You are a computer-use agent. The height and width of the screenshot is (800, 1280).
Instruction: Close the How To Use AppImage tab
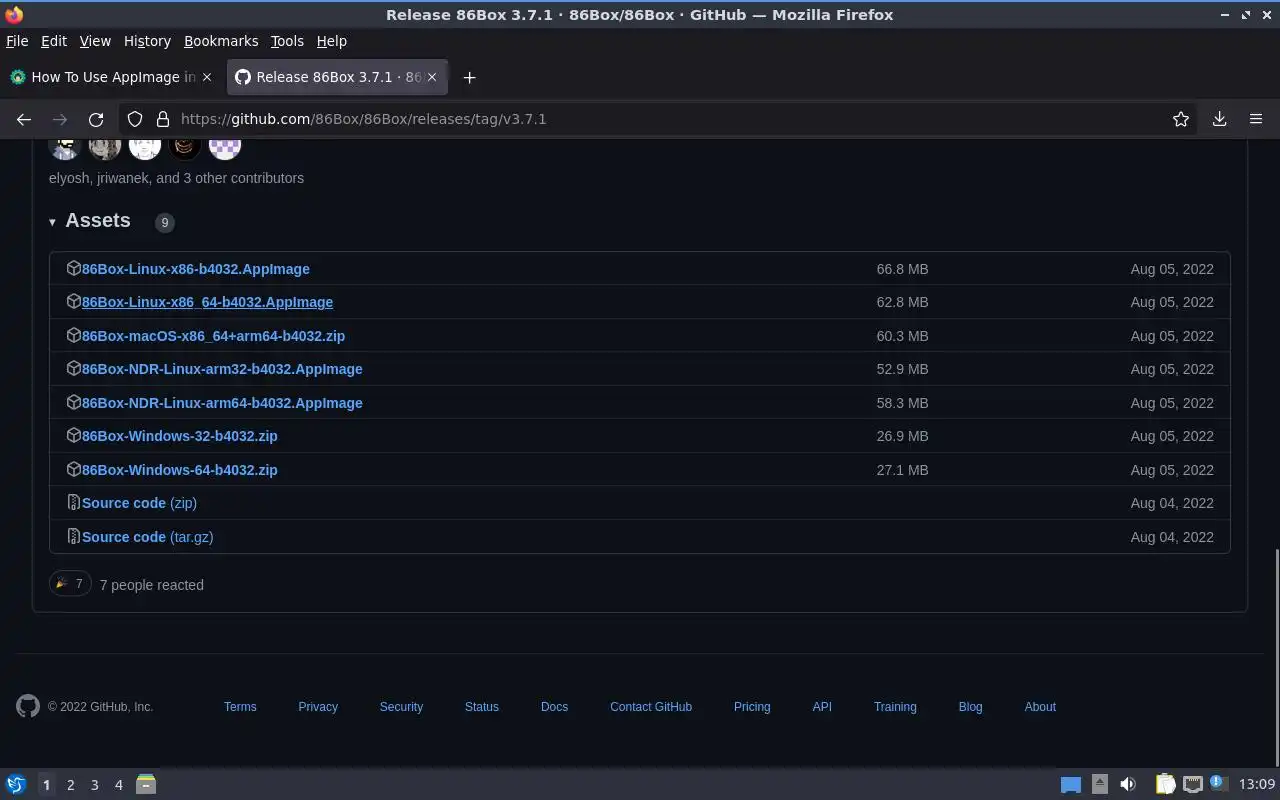click(x=207, y=77)
